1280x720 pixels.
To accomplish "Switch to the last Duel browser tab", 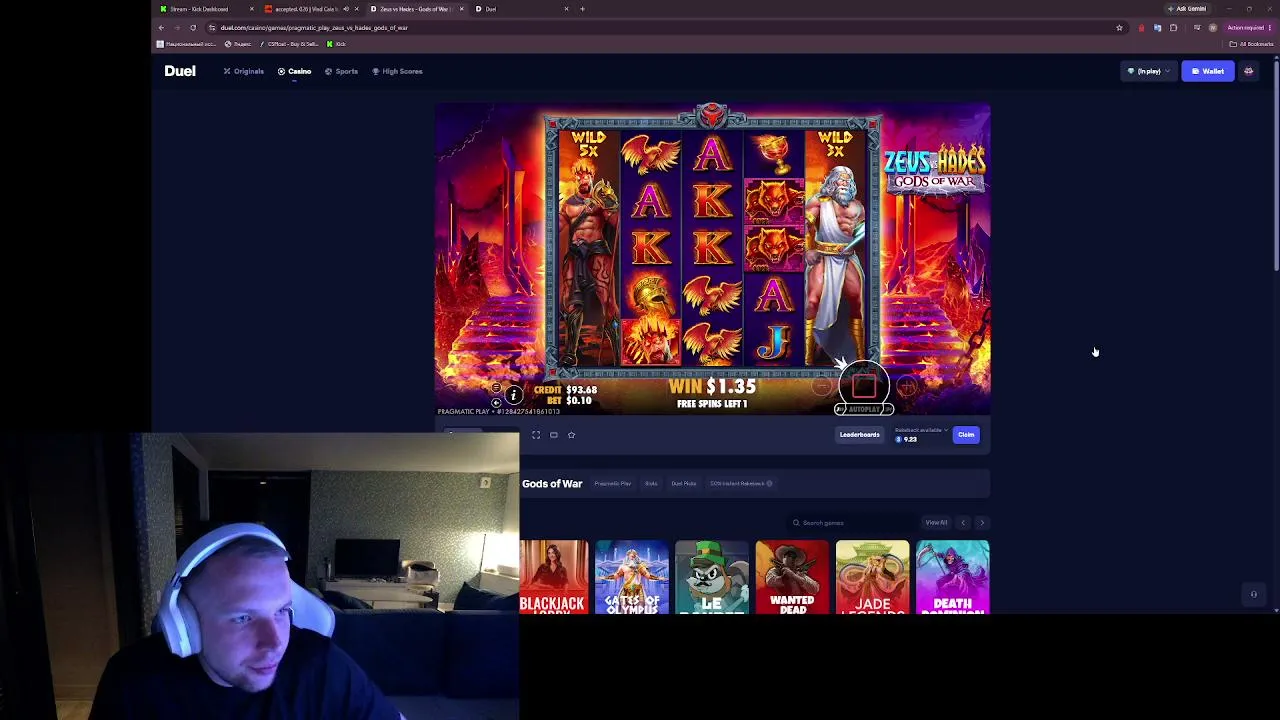I will point(520,9).
